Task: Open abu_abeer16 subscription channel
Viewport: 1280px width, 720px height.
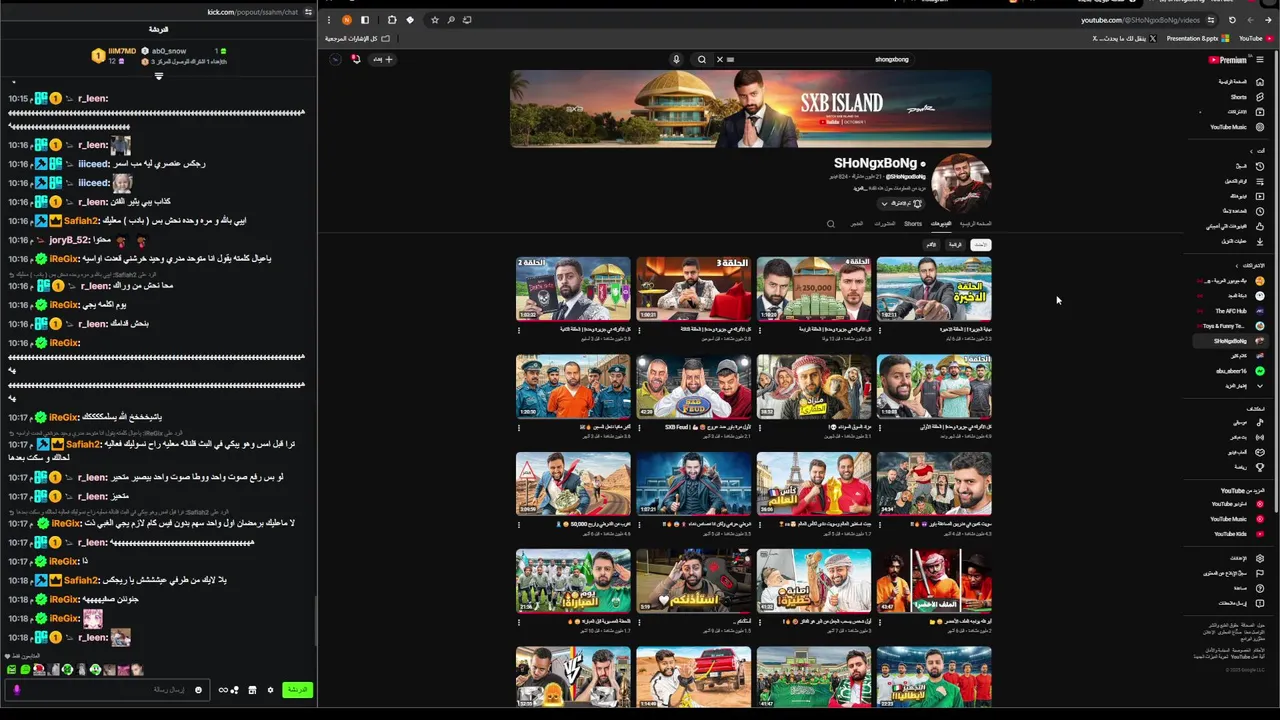Action: pos(1238,371)
